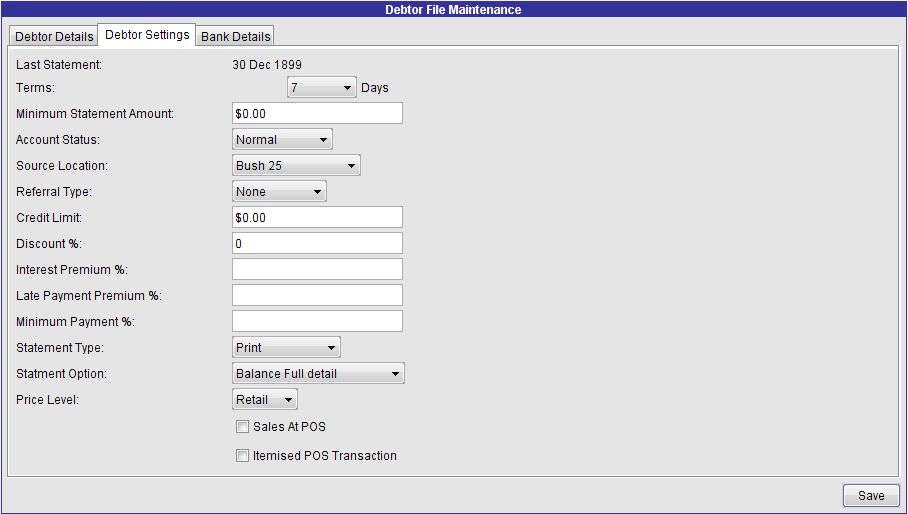Open the Statment Option dropdown
Viewport: 908px width, 514px height.
tap(318, 374)
